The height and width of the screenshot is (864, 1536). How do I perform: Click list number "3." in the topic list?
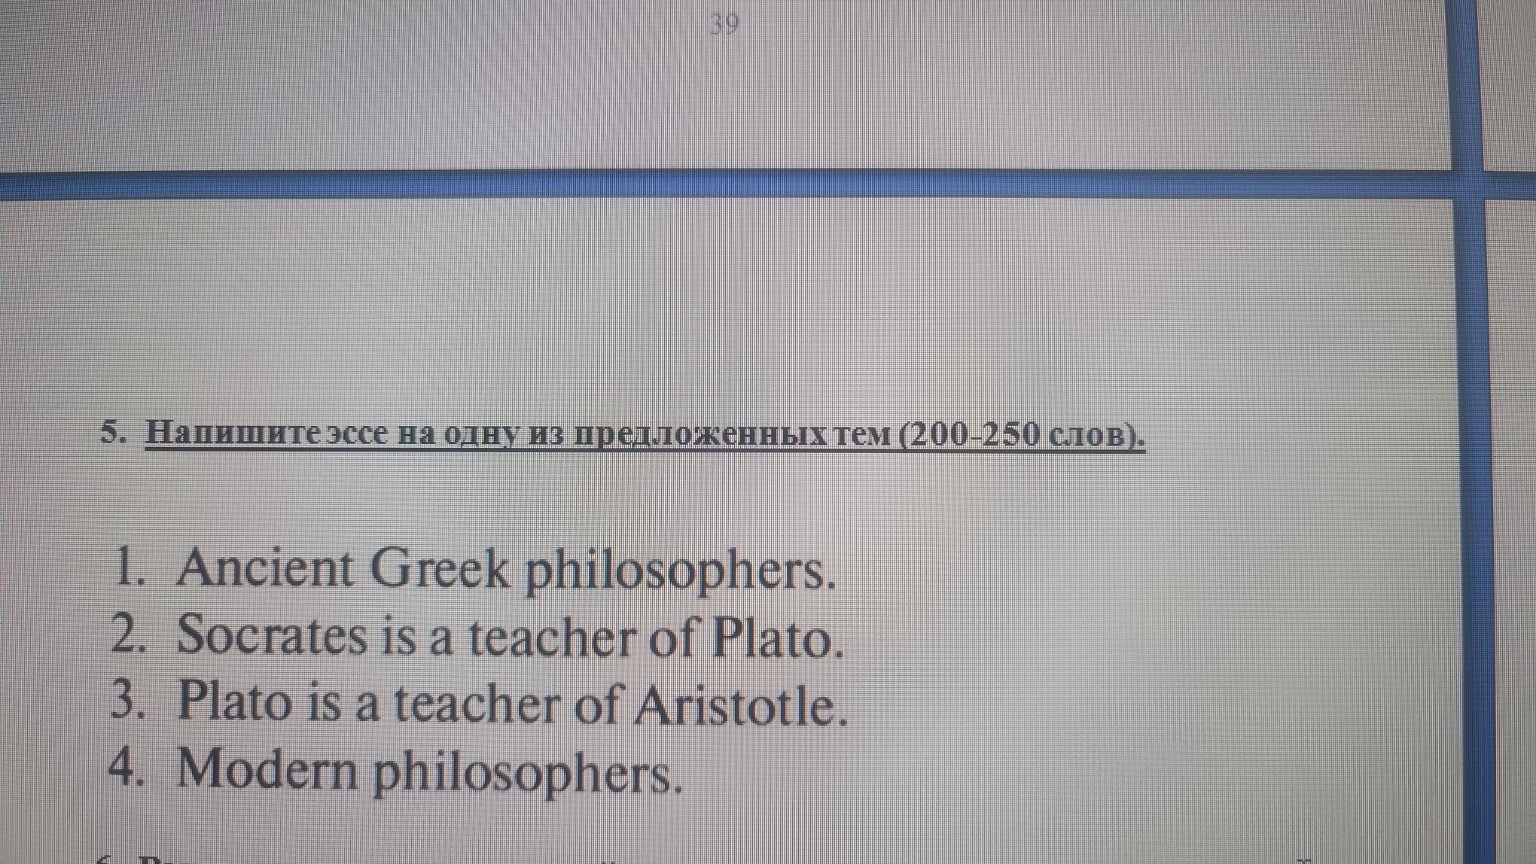[x=128, y=700]
